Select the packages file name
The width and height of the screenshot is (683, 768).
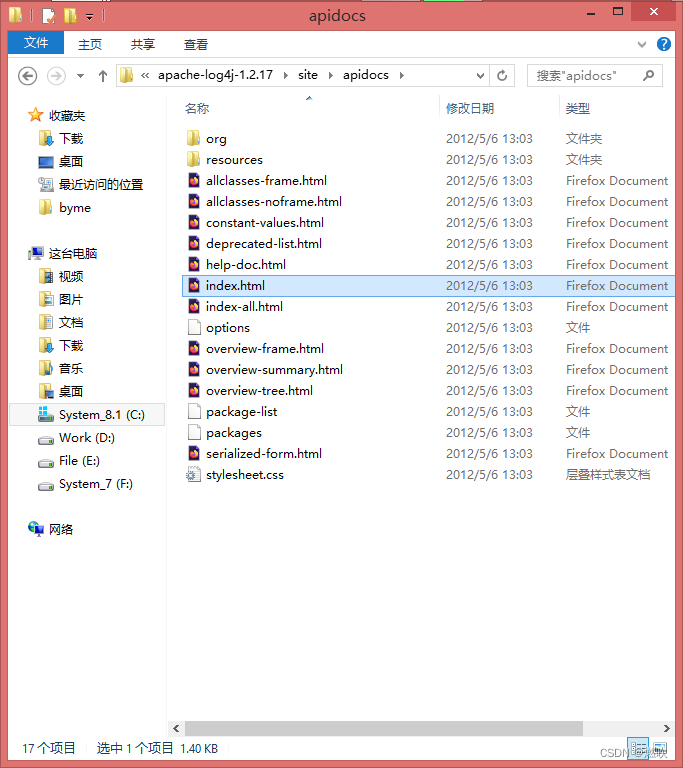[x=234, y=433]
